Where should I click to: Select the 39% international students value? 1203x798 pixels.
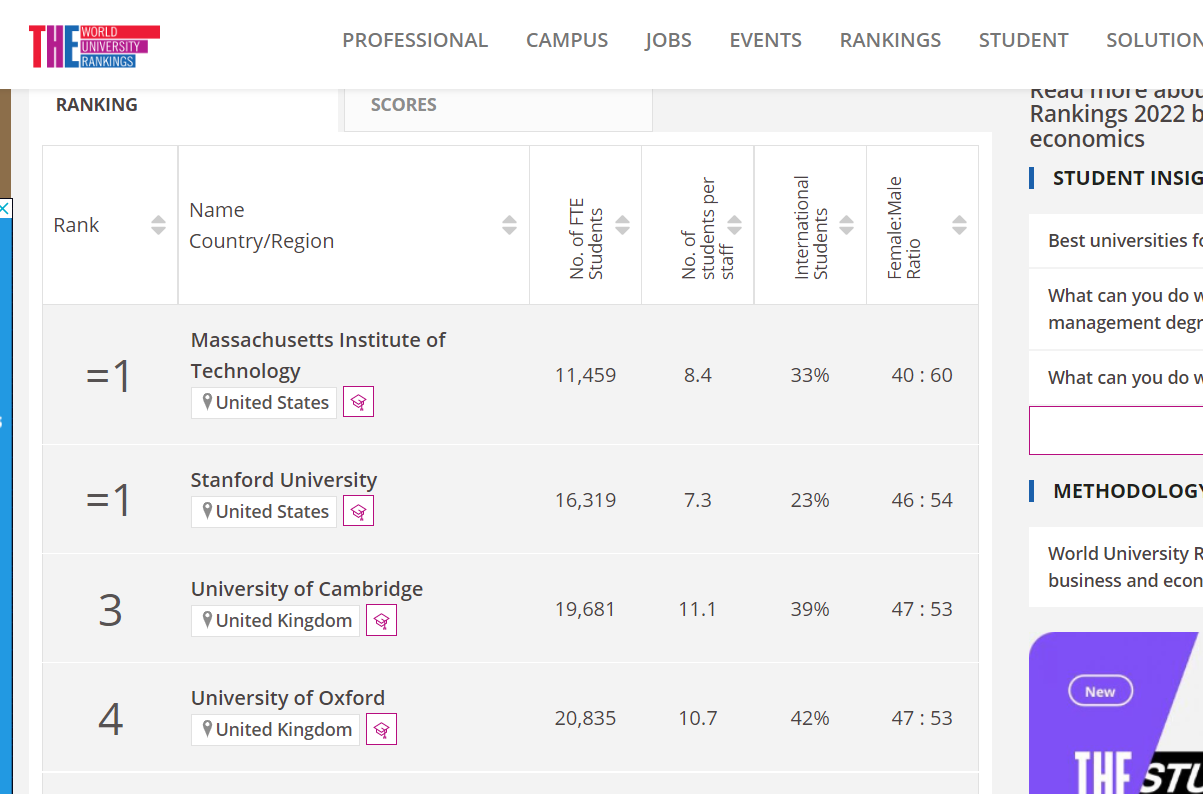click(x=810, y=609)
